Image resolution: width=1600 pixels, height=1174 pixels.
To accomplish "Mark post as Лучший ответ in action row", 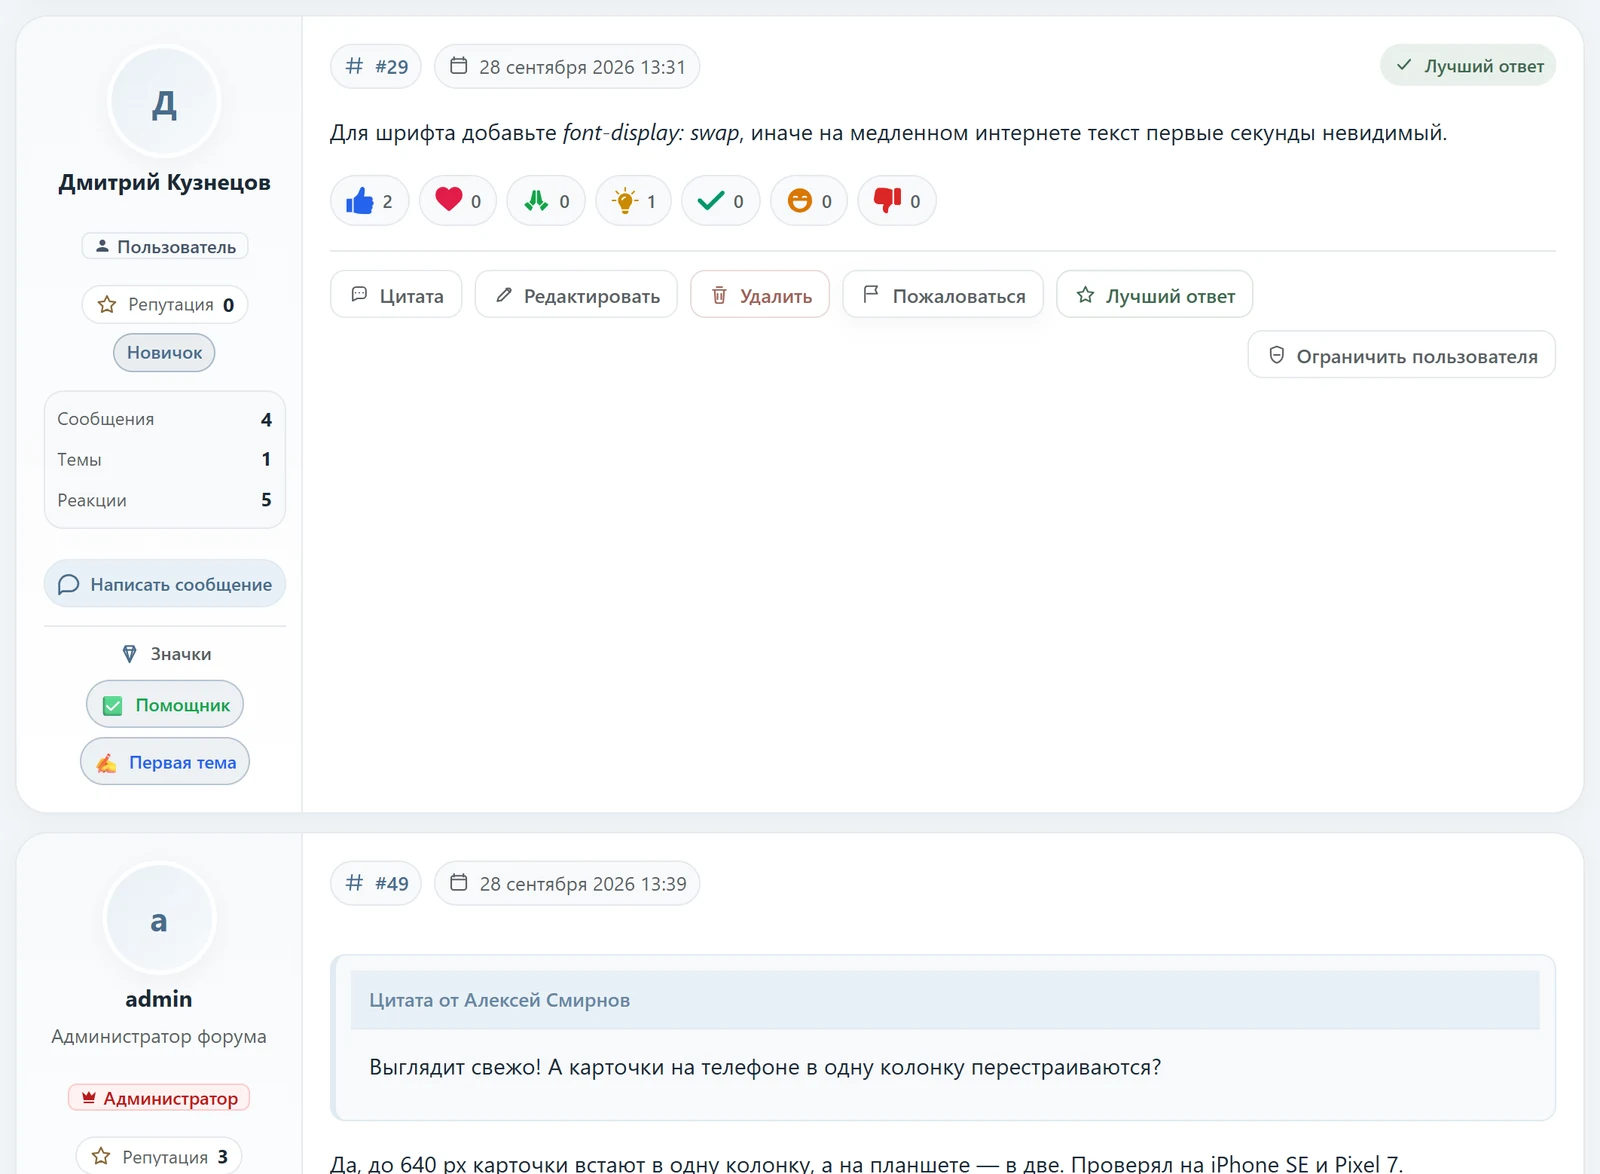I will pyautogui.click(x=1155, y=295).
